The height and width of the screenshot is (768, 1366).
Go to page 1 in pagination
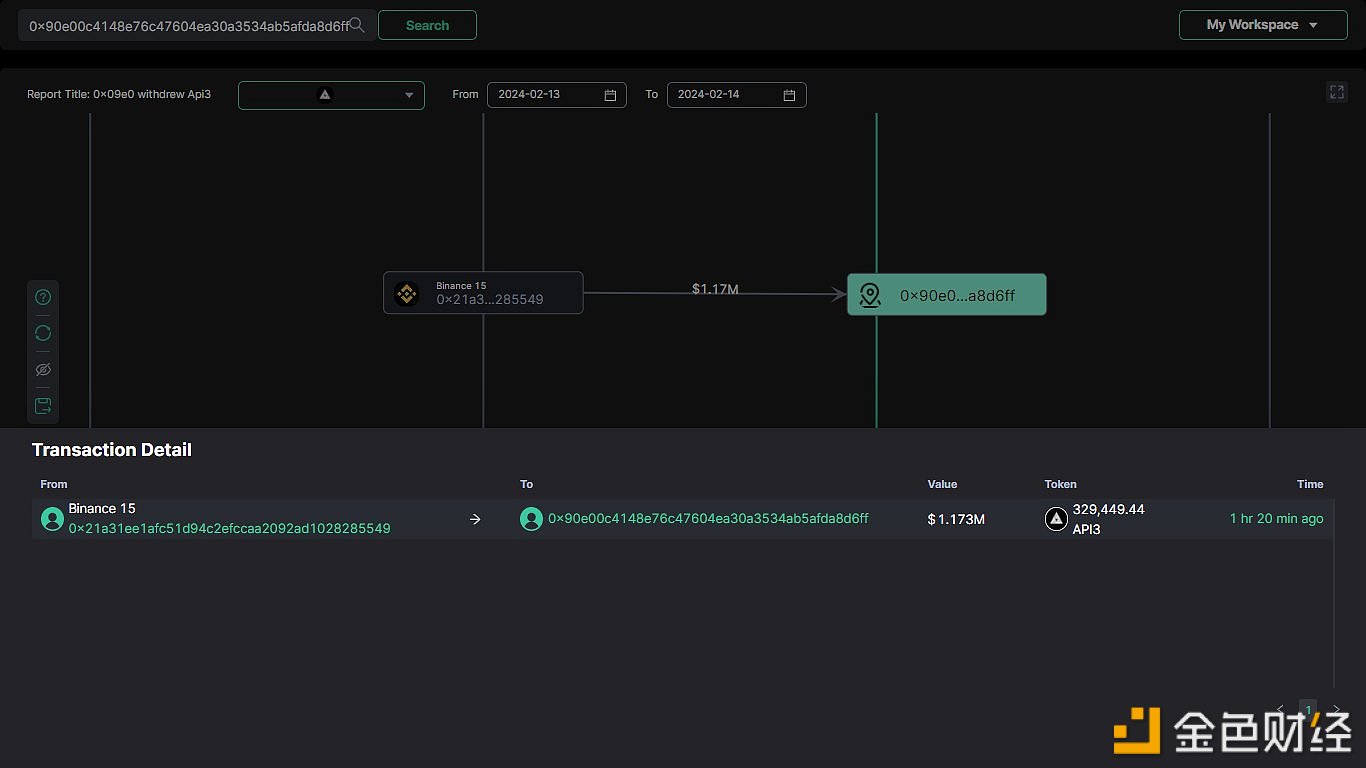click(x=1308, y=710)
